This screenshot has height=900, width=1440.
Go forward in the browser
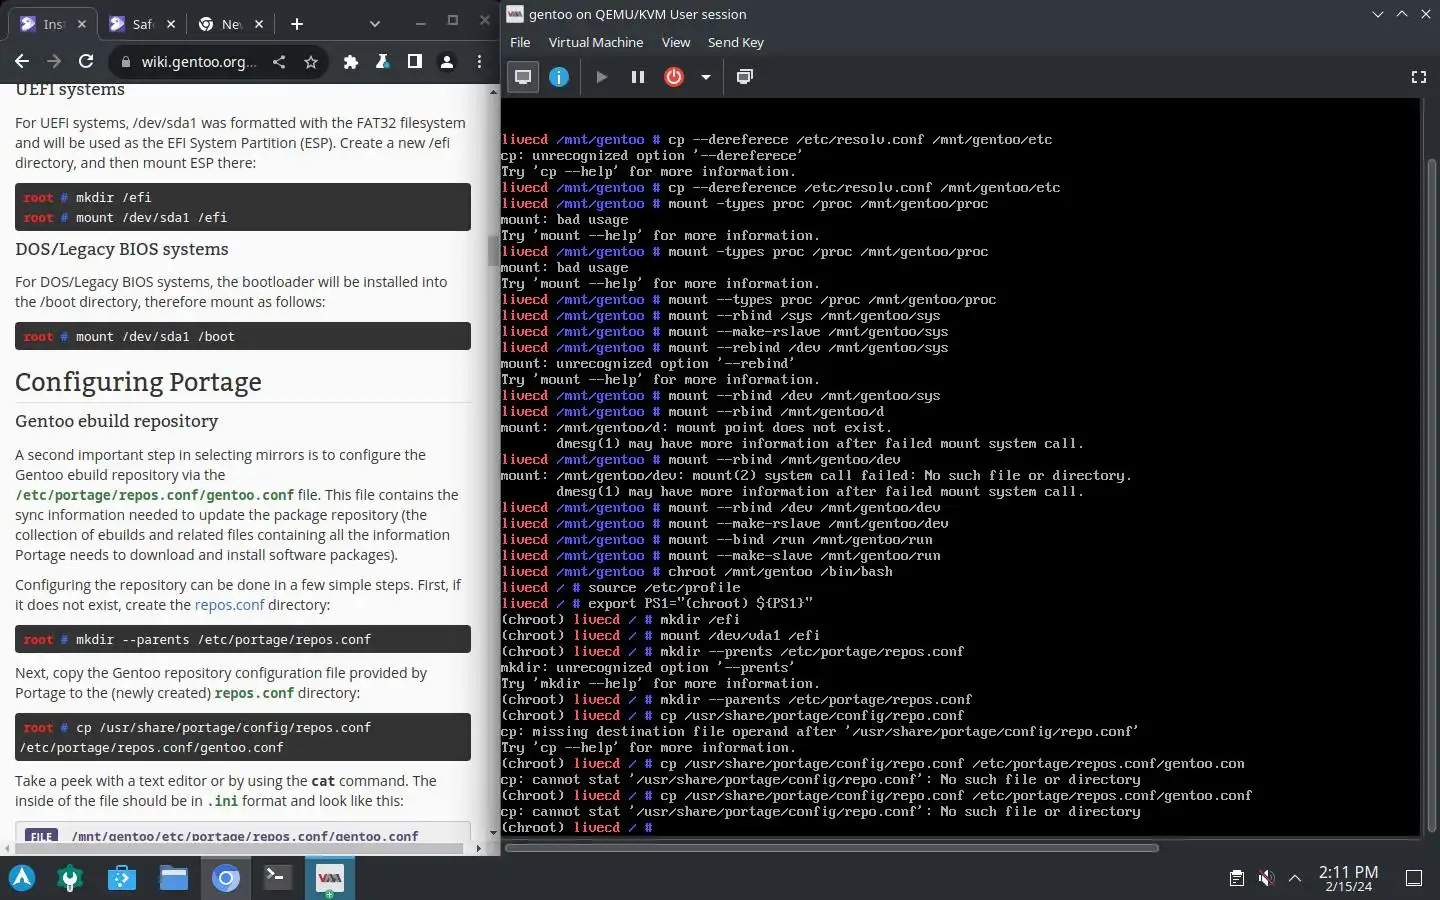[54, 62]
